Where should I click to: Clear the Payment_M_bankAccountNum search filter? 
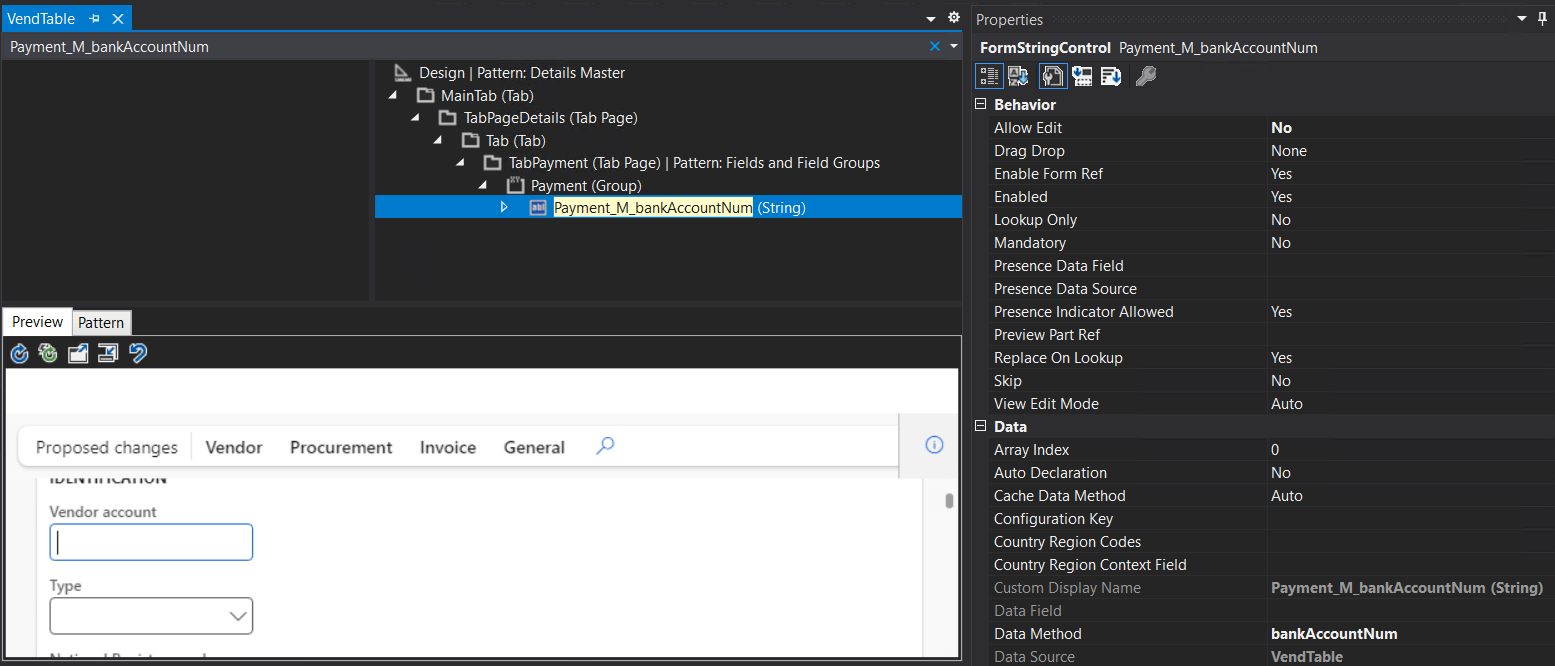pyautogui.click(x=935, y=46)
